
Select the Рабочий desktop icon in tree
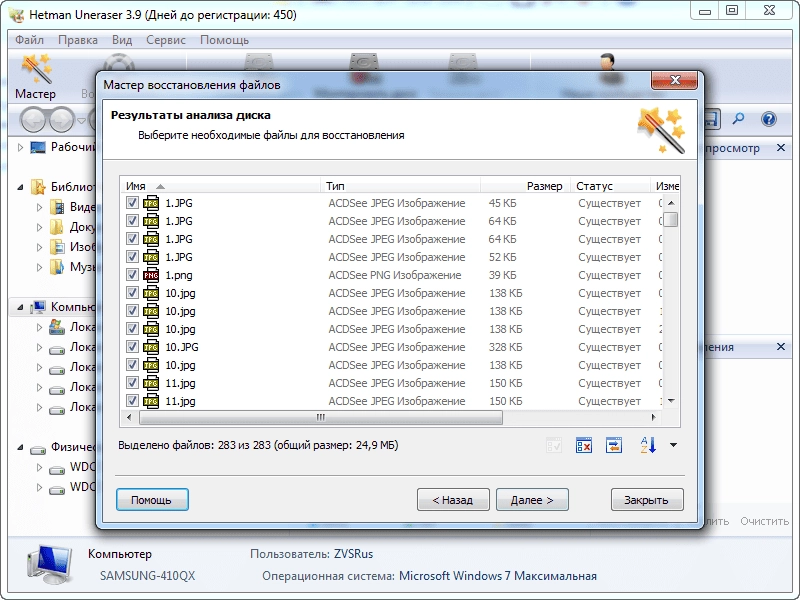click(x=38, y=147)
